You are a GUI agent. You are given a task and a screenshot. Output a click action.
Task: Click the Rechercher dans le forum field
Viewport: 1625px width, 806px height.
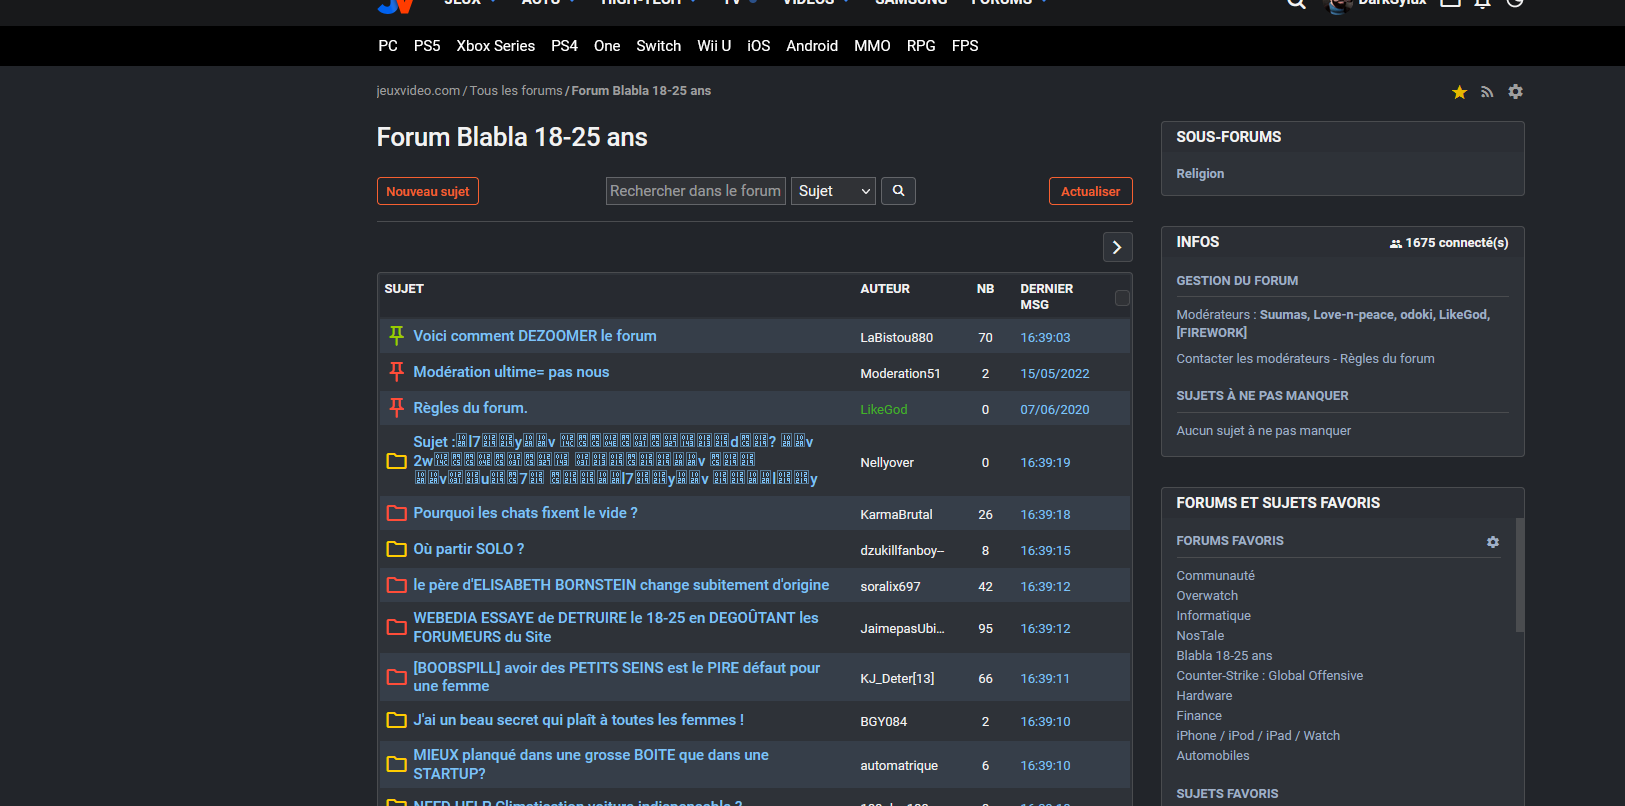point(695,191)
